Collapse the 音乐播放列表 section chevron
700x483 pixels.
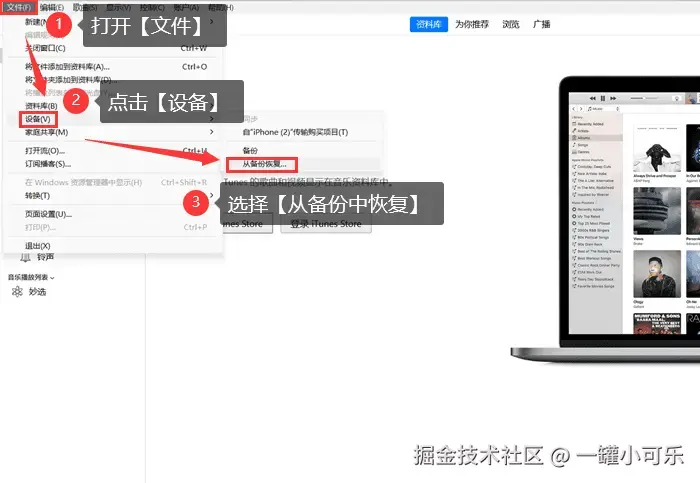click(x=53, y=278)
